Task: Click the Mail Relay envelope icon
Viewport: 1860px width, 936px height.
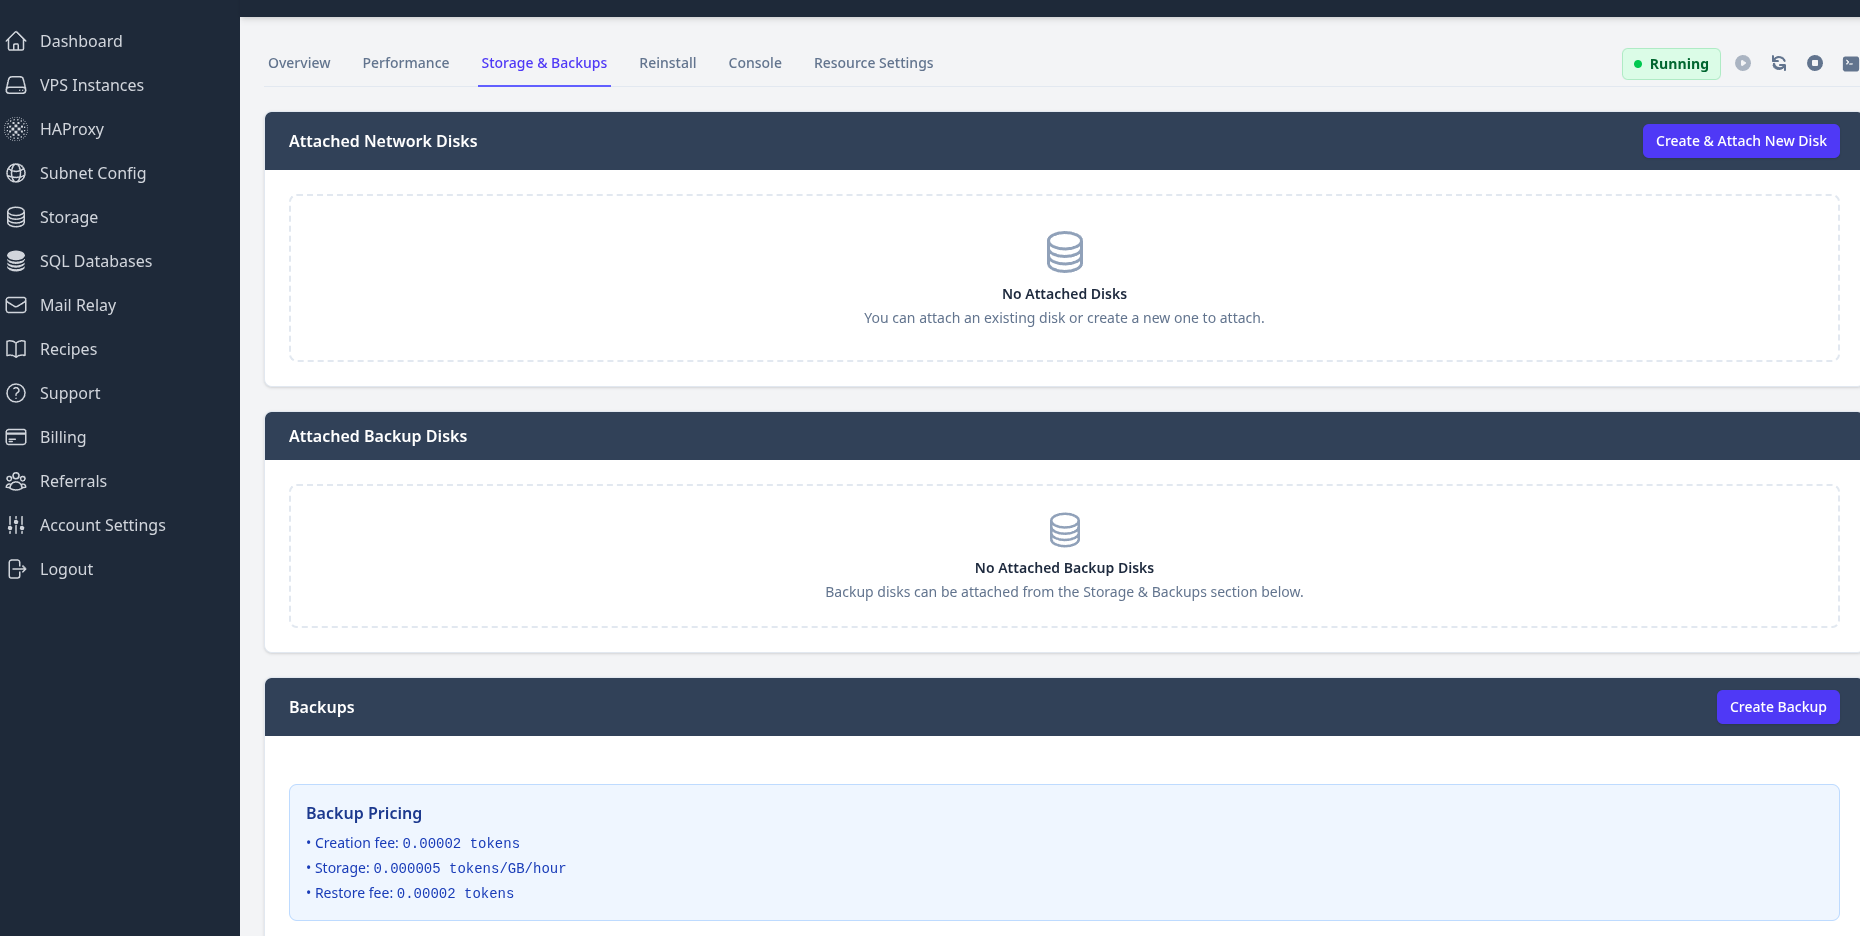Action: (16, 305)
